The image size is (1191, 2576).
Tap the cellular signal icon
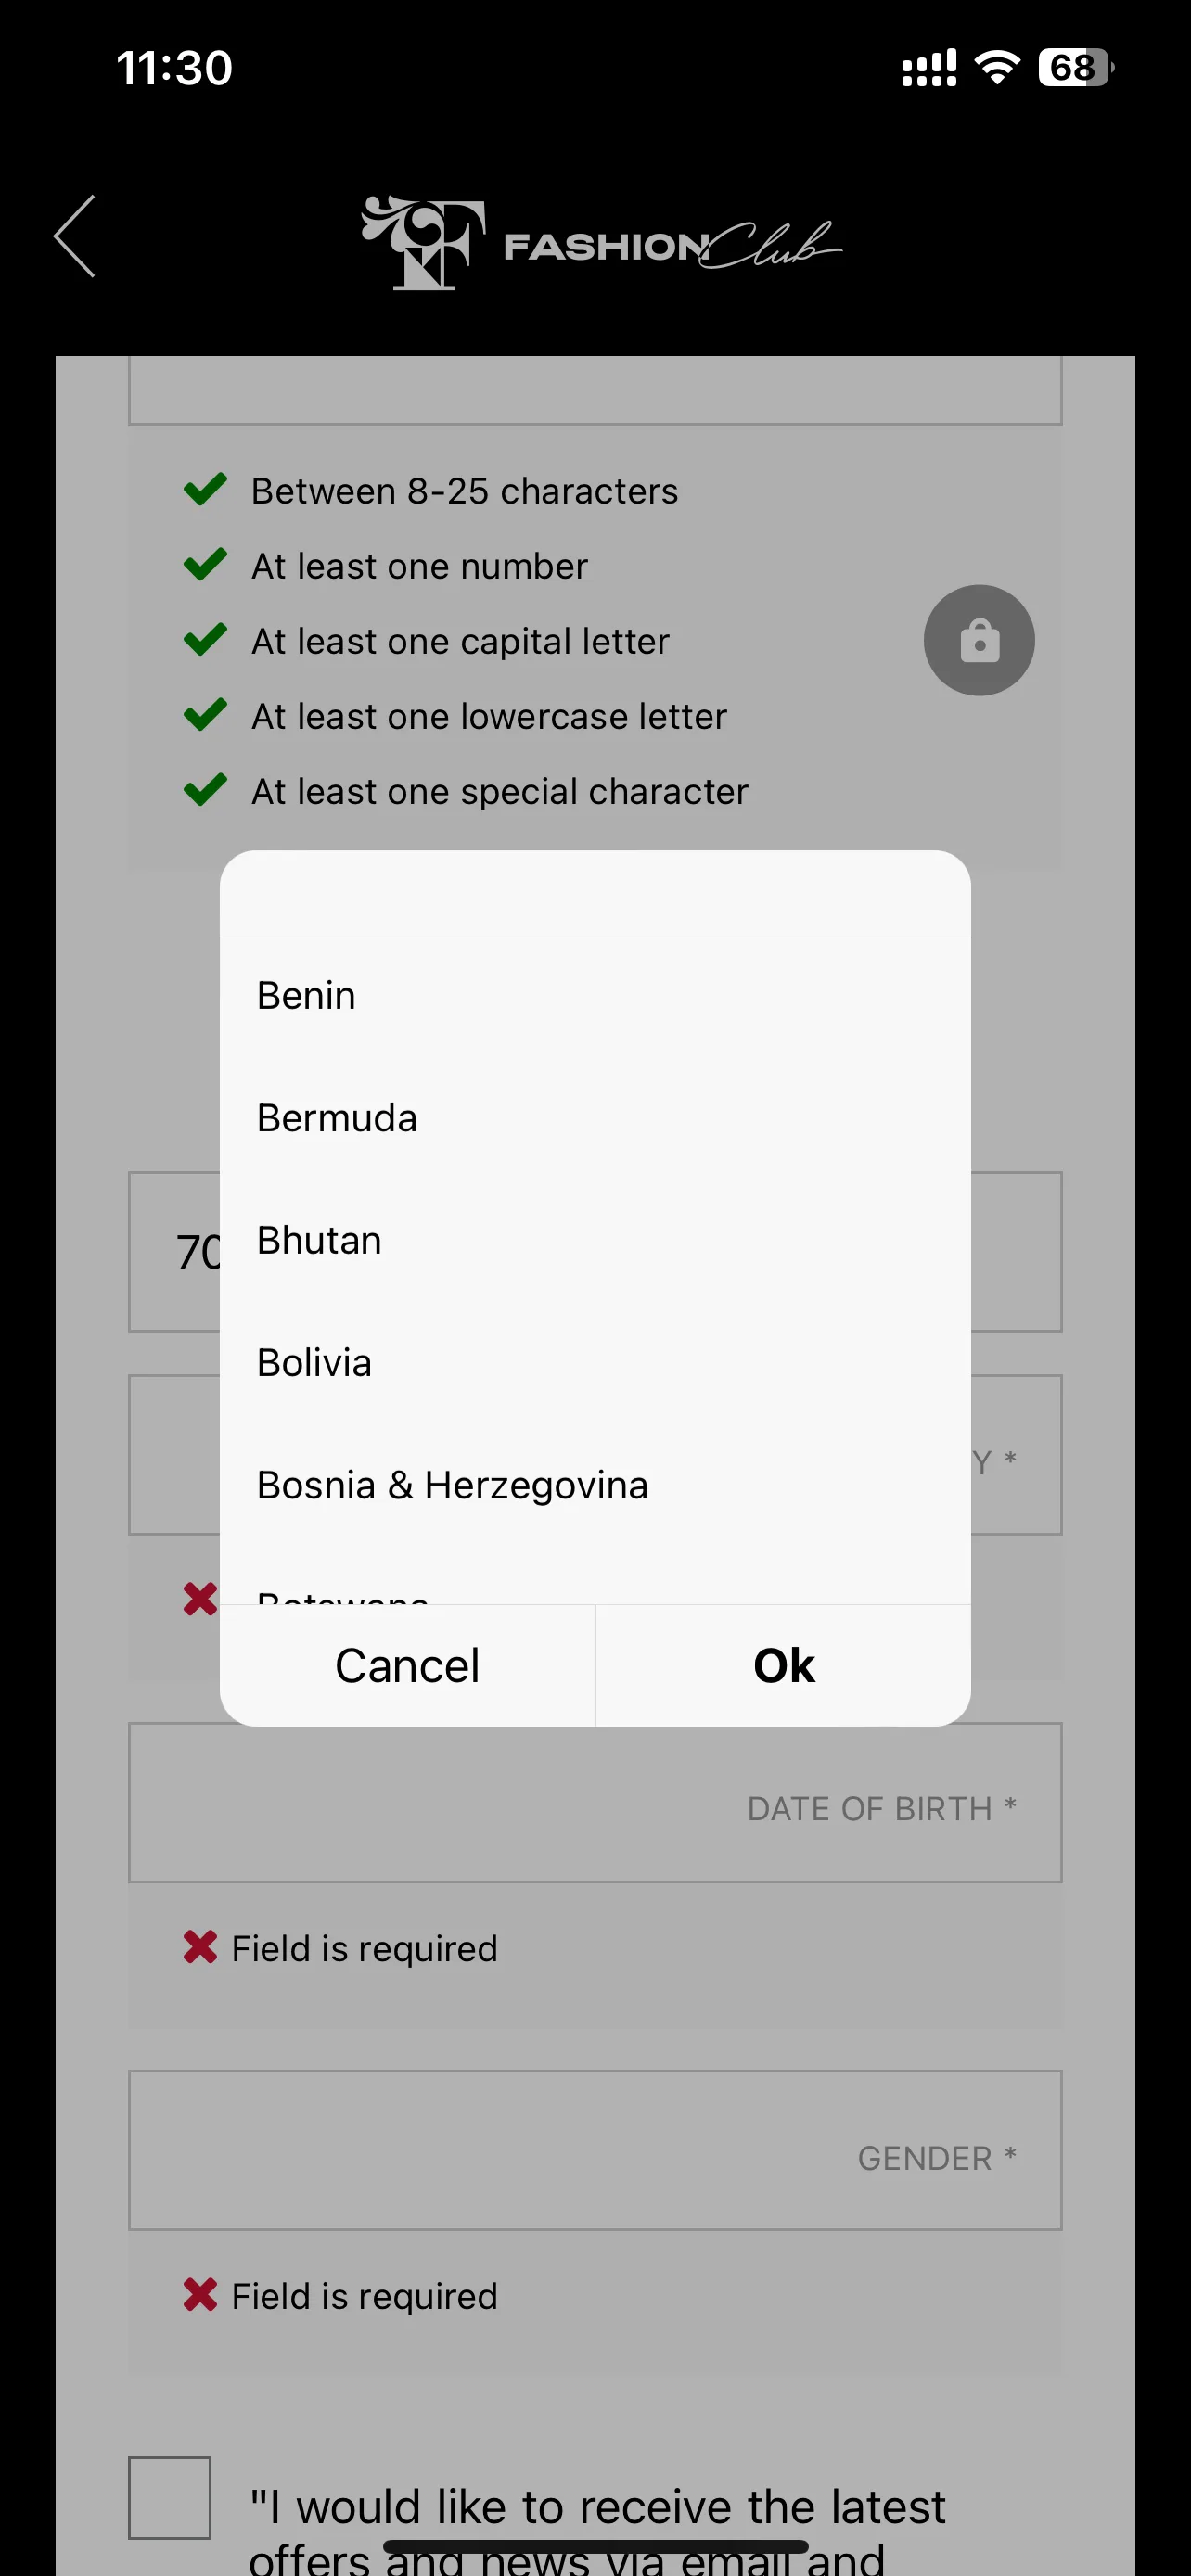[x=929, y=68]
